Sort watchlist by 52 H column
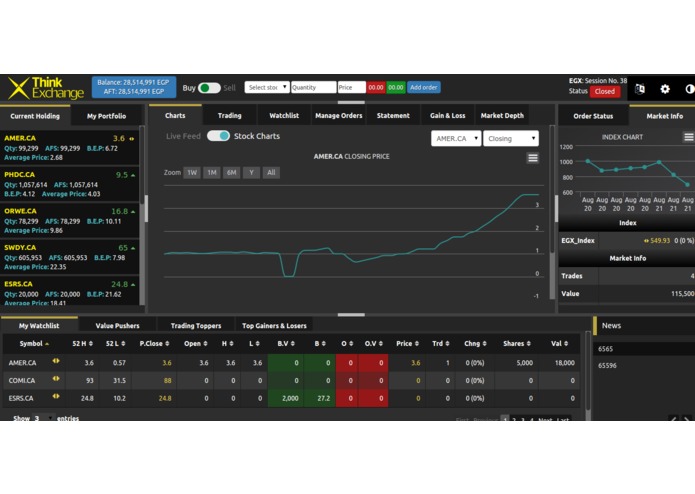Image resolution: width=695 pixels, height=494 pixels. pos(82,343)
